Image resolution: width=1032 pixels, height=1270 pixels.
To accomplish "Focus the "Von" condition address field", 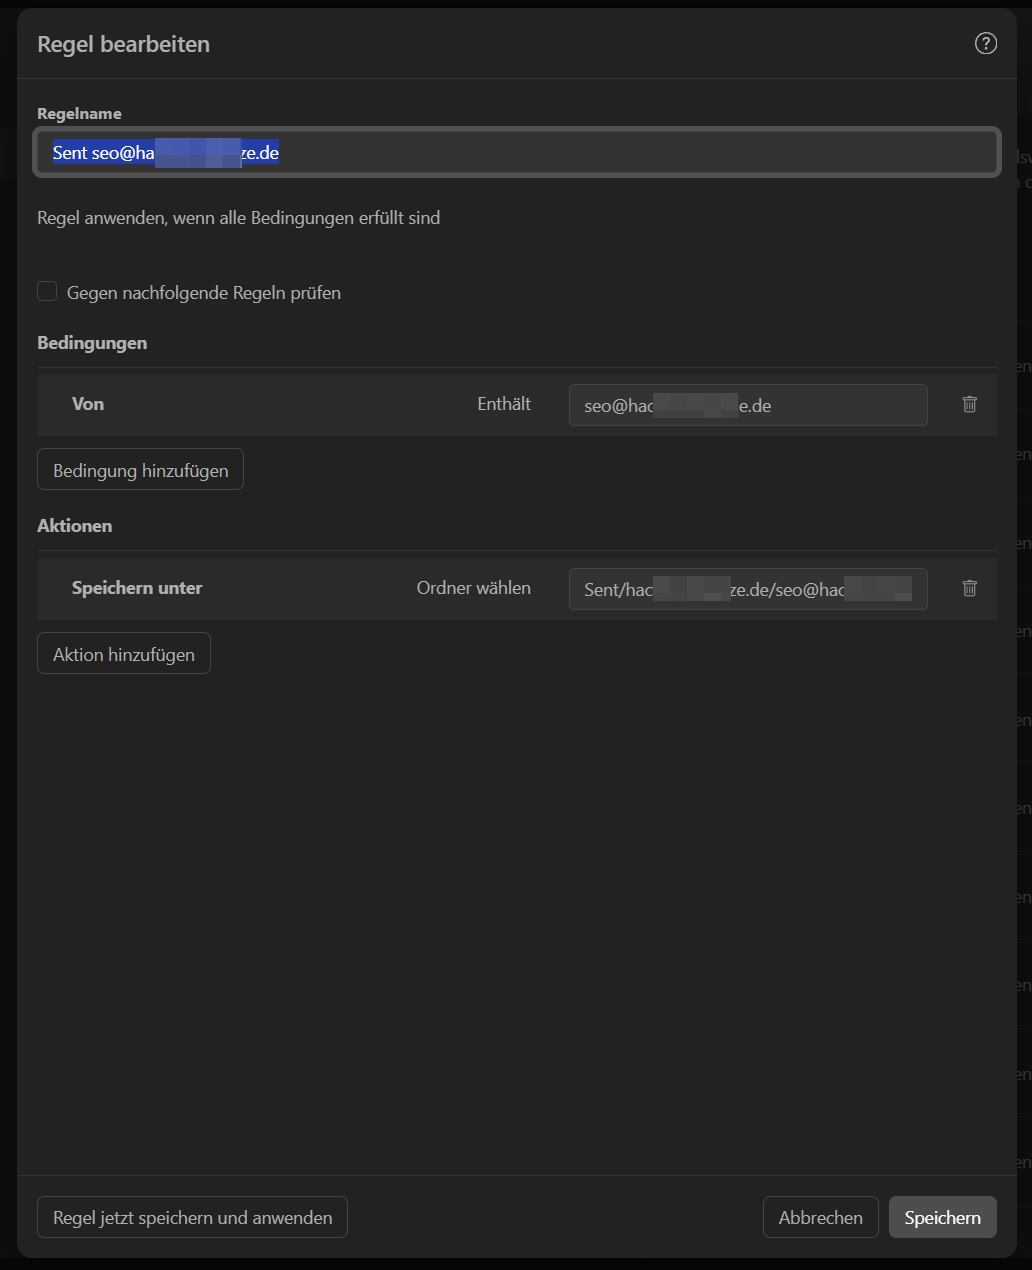I will pyautogui.click(x=747, y=406).
